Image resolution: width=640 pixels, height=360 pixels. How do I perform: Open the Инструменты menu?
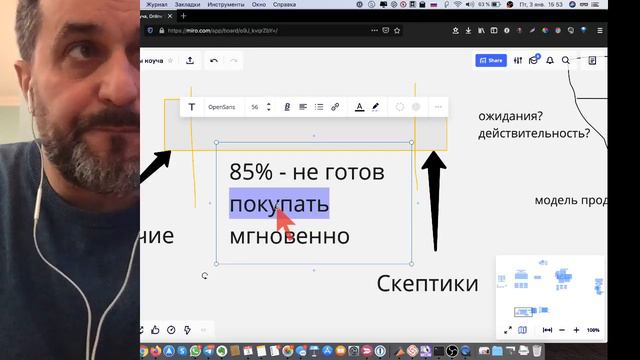tap(226, 4)
